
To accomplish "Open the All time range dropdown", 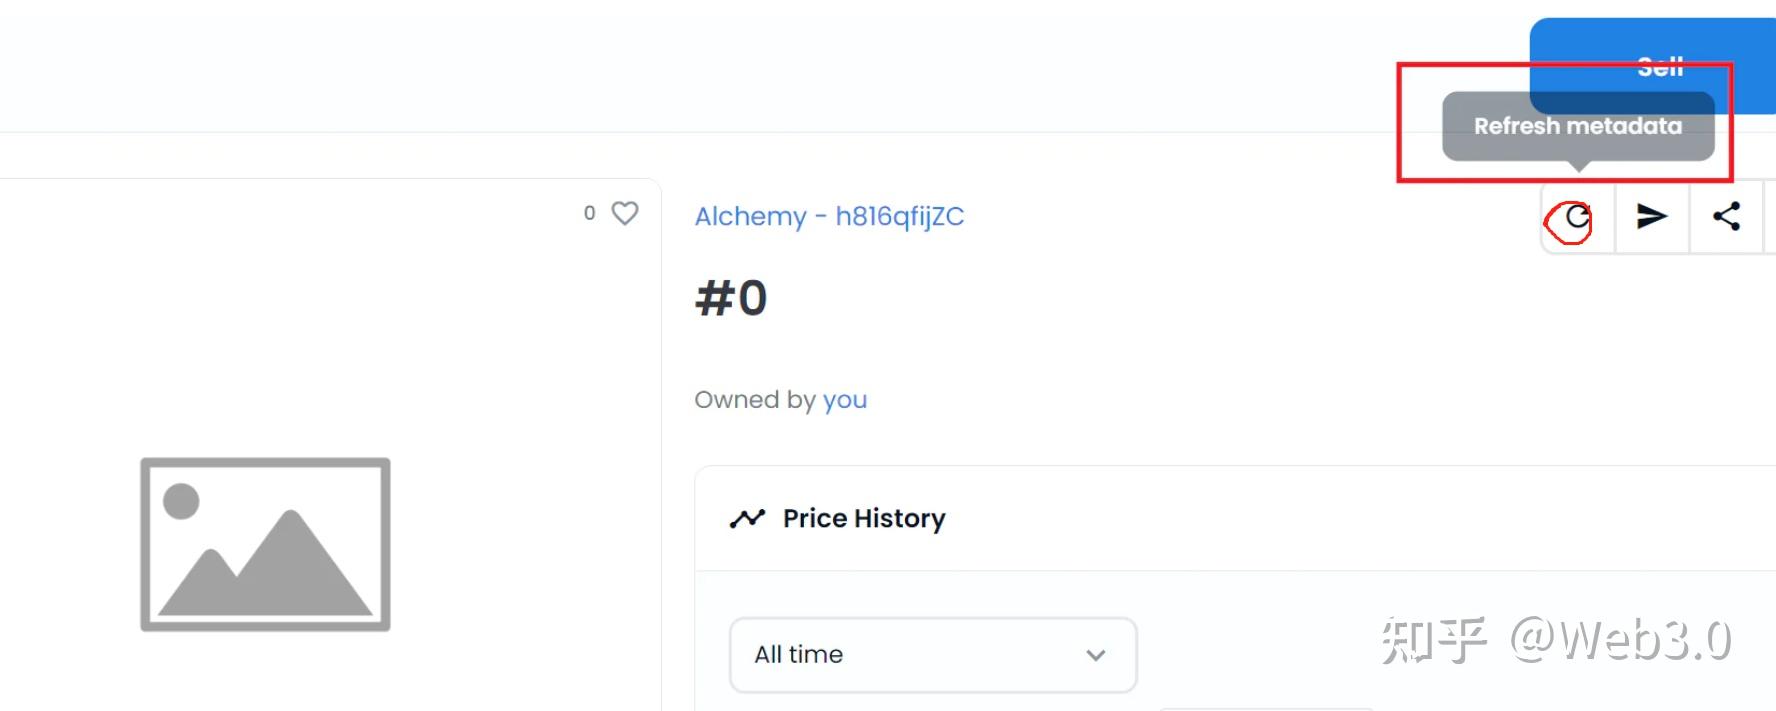I will 932,654.
